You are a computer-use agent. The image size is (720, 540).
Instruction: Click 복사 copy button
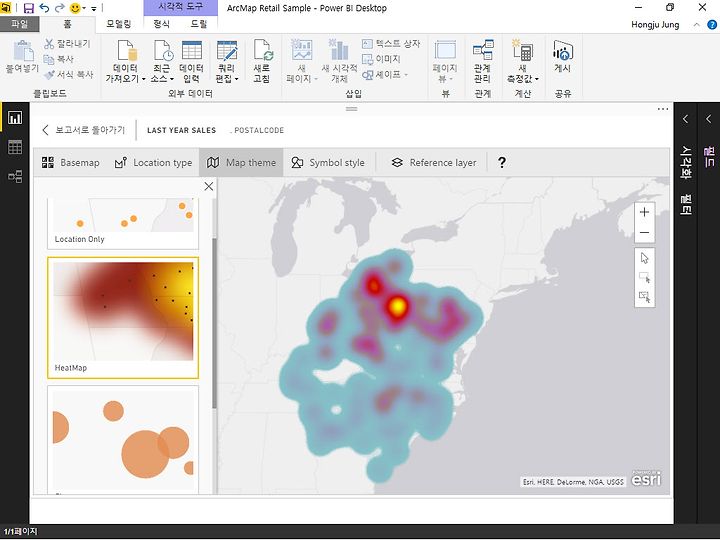59,59
